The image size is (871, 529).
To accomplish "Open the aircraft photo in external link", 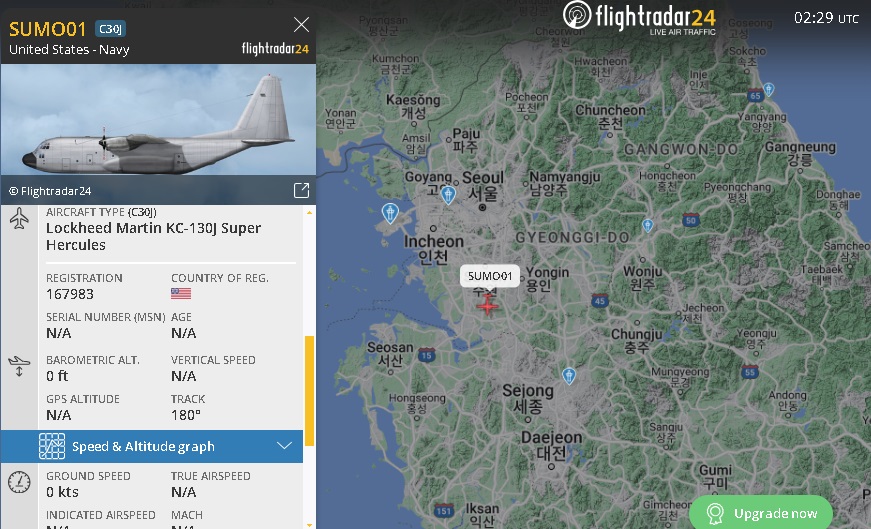I will pos(301,191).
